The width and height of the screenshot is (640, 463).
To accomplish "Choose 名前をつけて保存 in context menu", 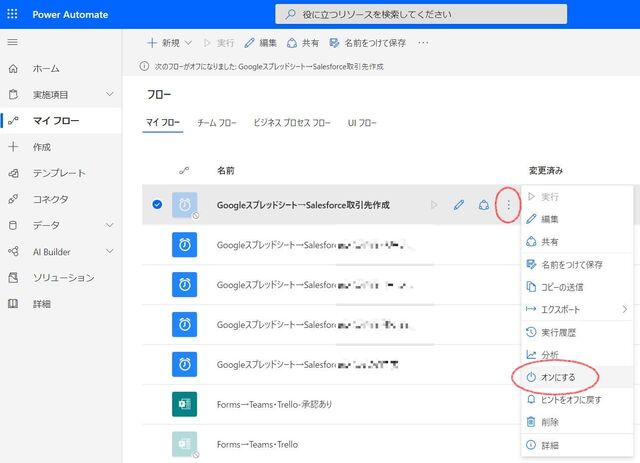I will click(577, 265).
